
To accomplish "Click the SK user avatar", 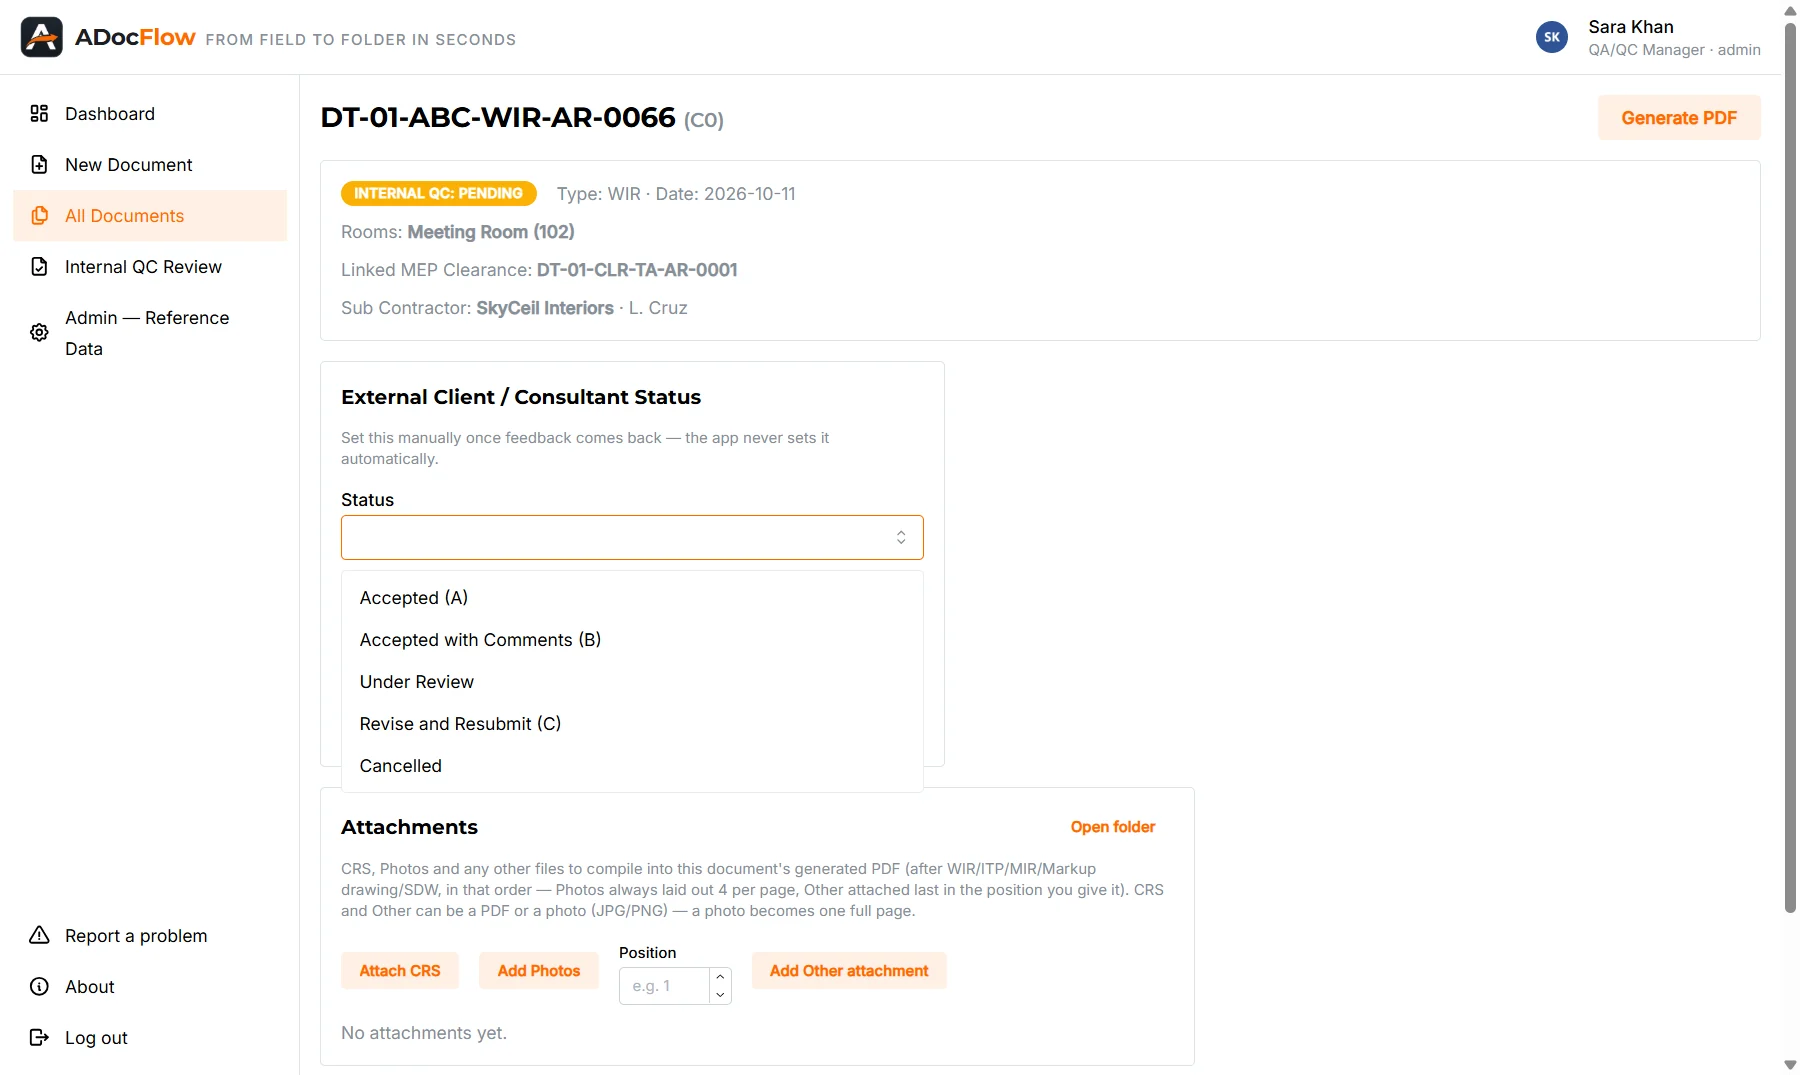I will coord(1552,37).
